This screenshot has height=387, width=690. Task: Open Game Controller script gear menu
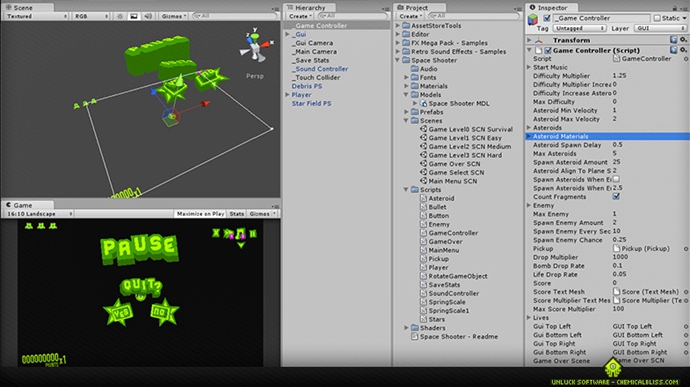pyautogui.click(x=683, y=50)
